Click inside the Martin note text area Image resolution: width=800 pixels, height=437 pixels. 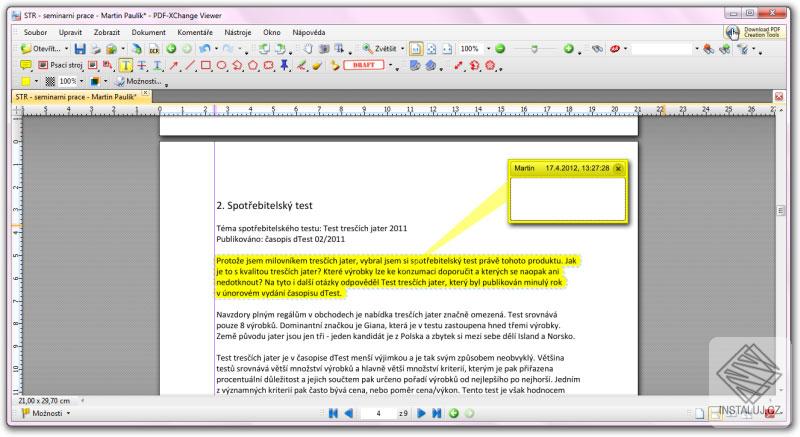click(568, 199)
